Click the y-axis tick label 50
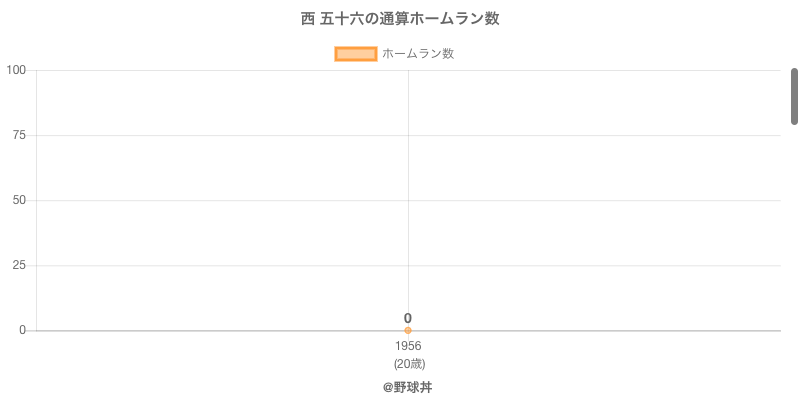 click(19, 200)
